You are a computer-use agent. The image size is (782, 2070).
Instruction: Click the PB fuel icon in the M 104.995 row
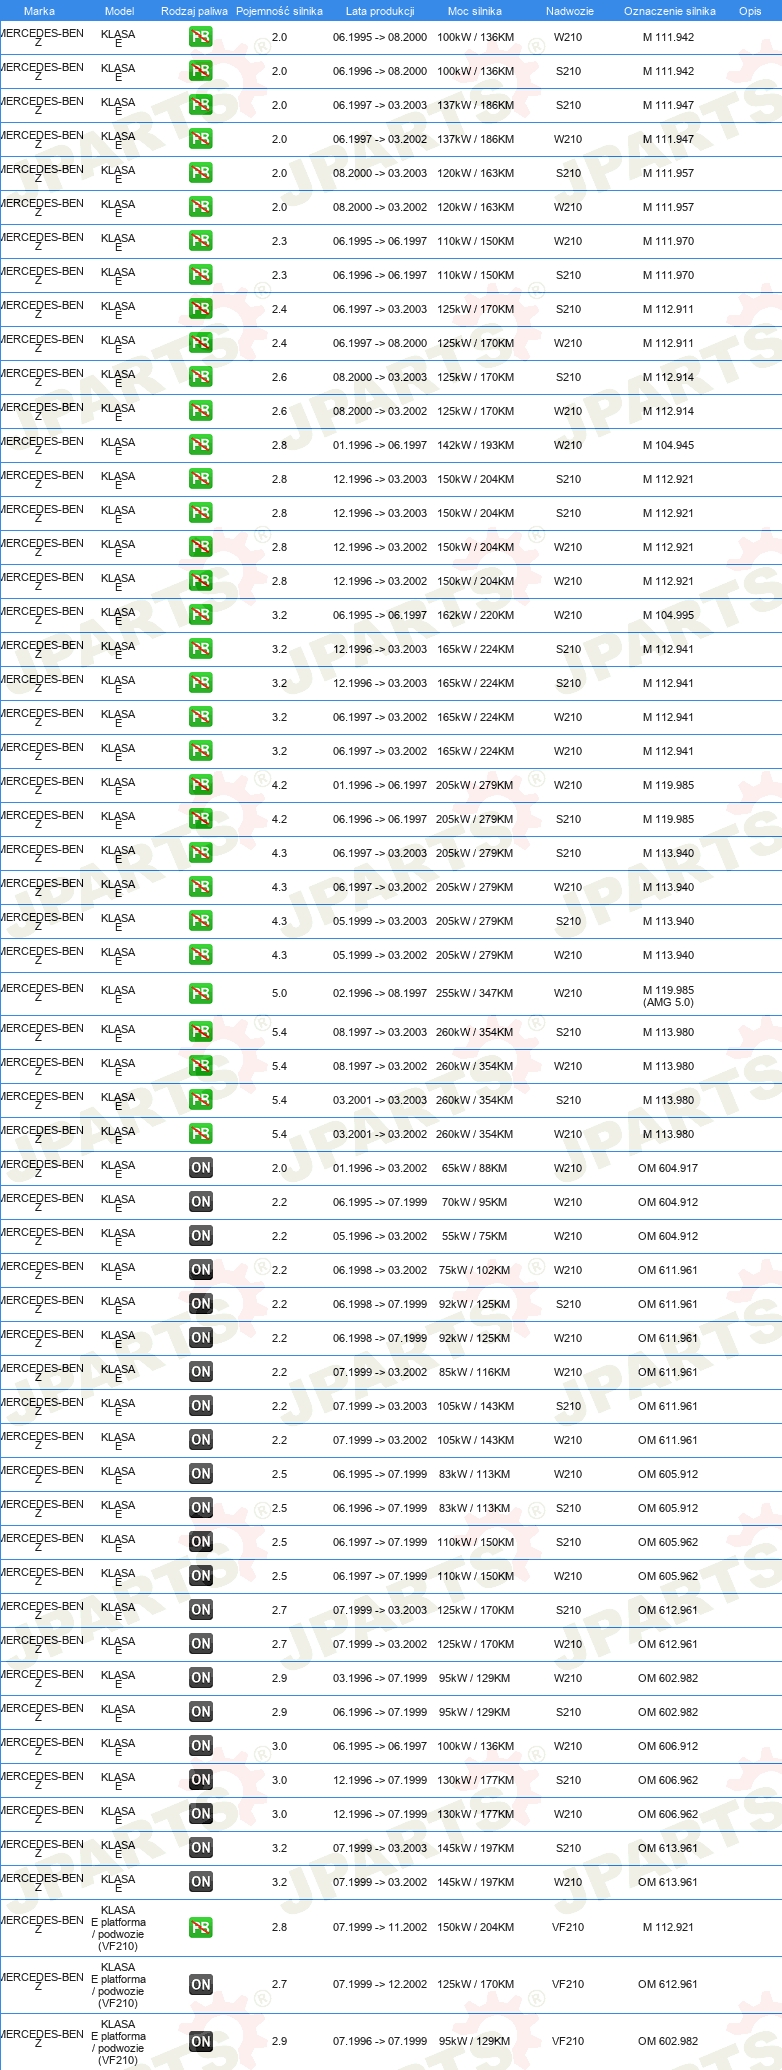[201, 615]
